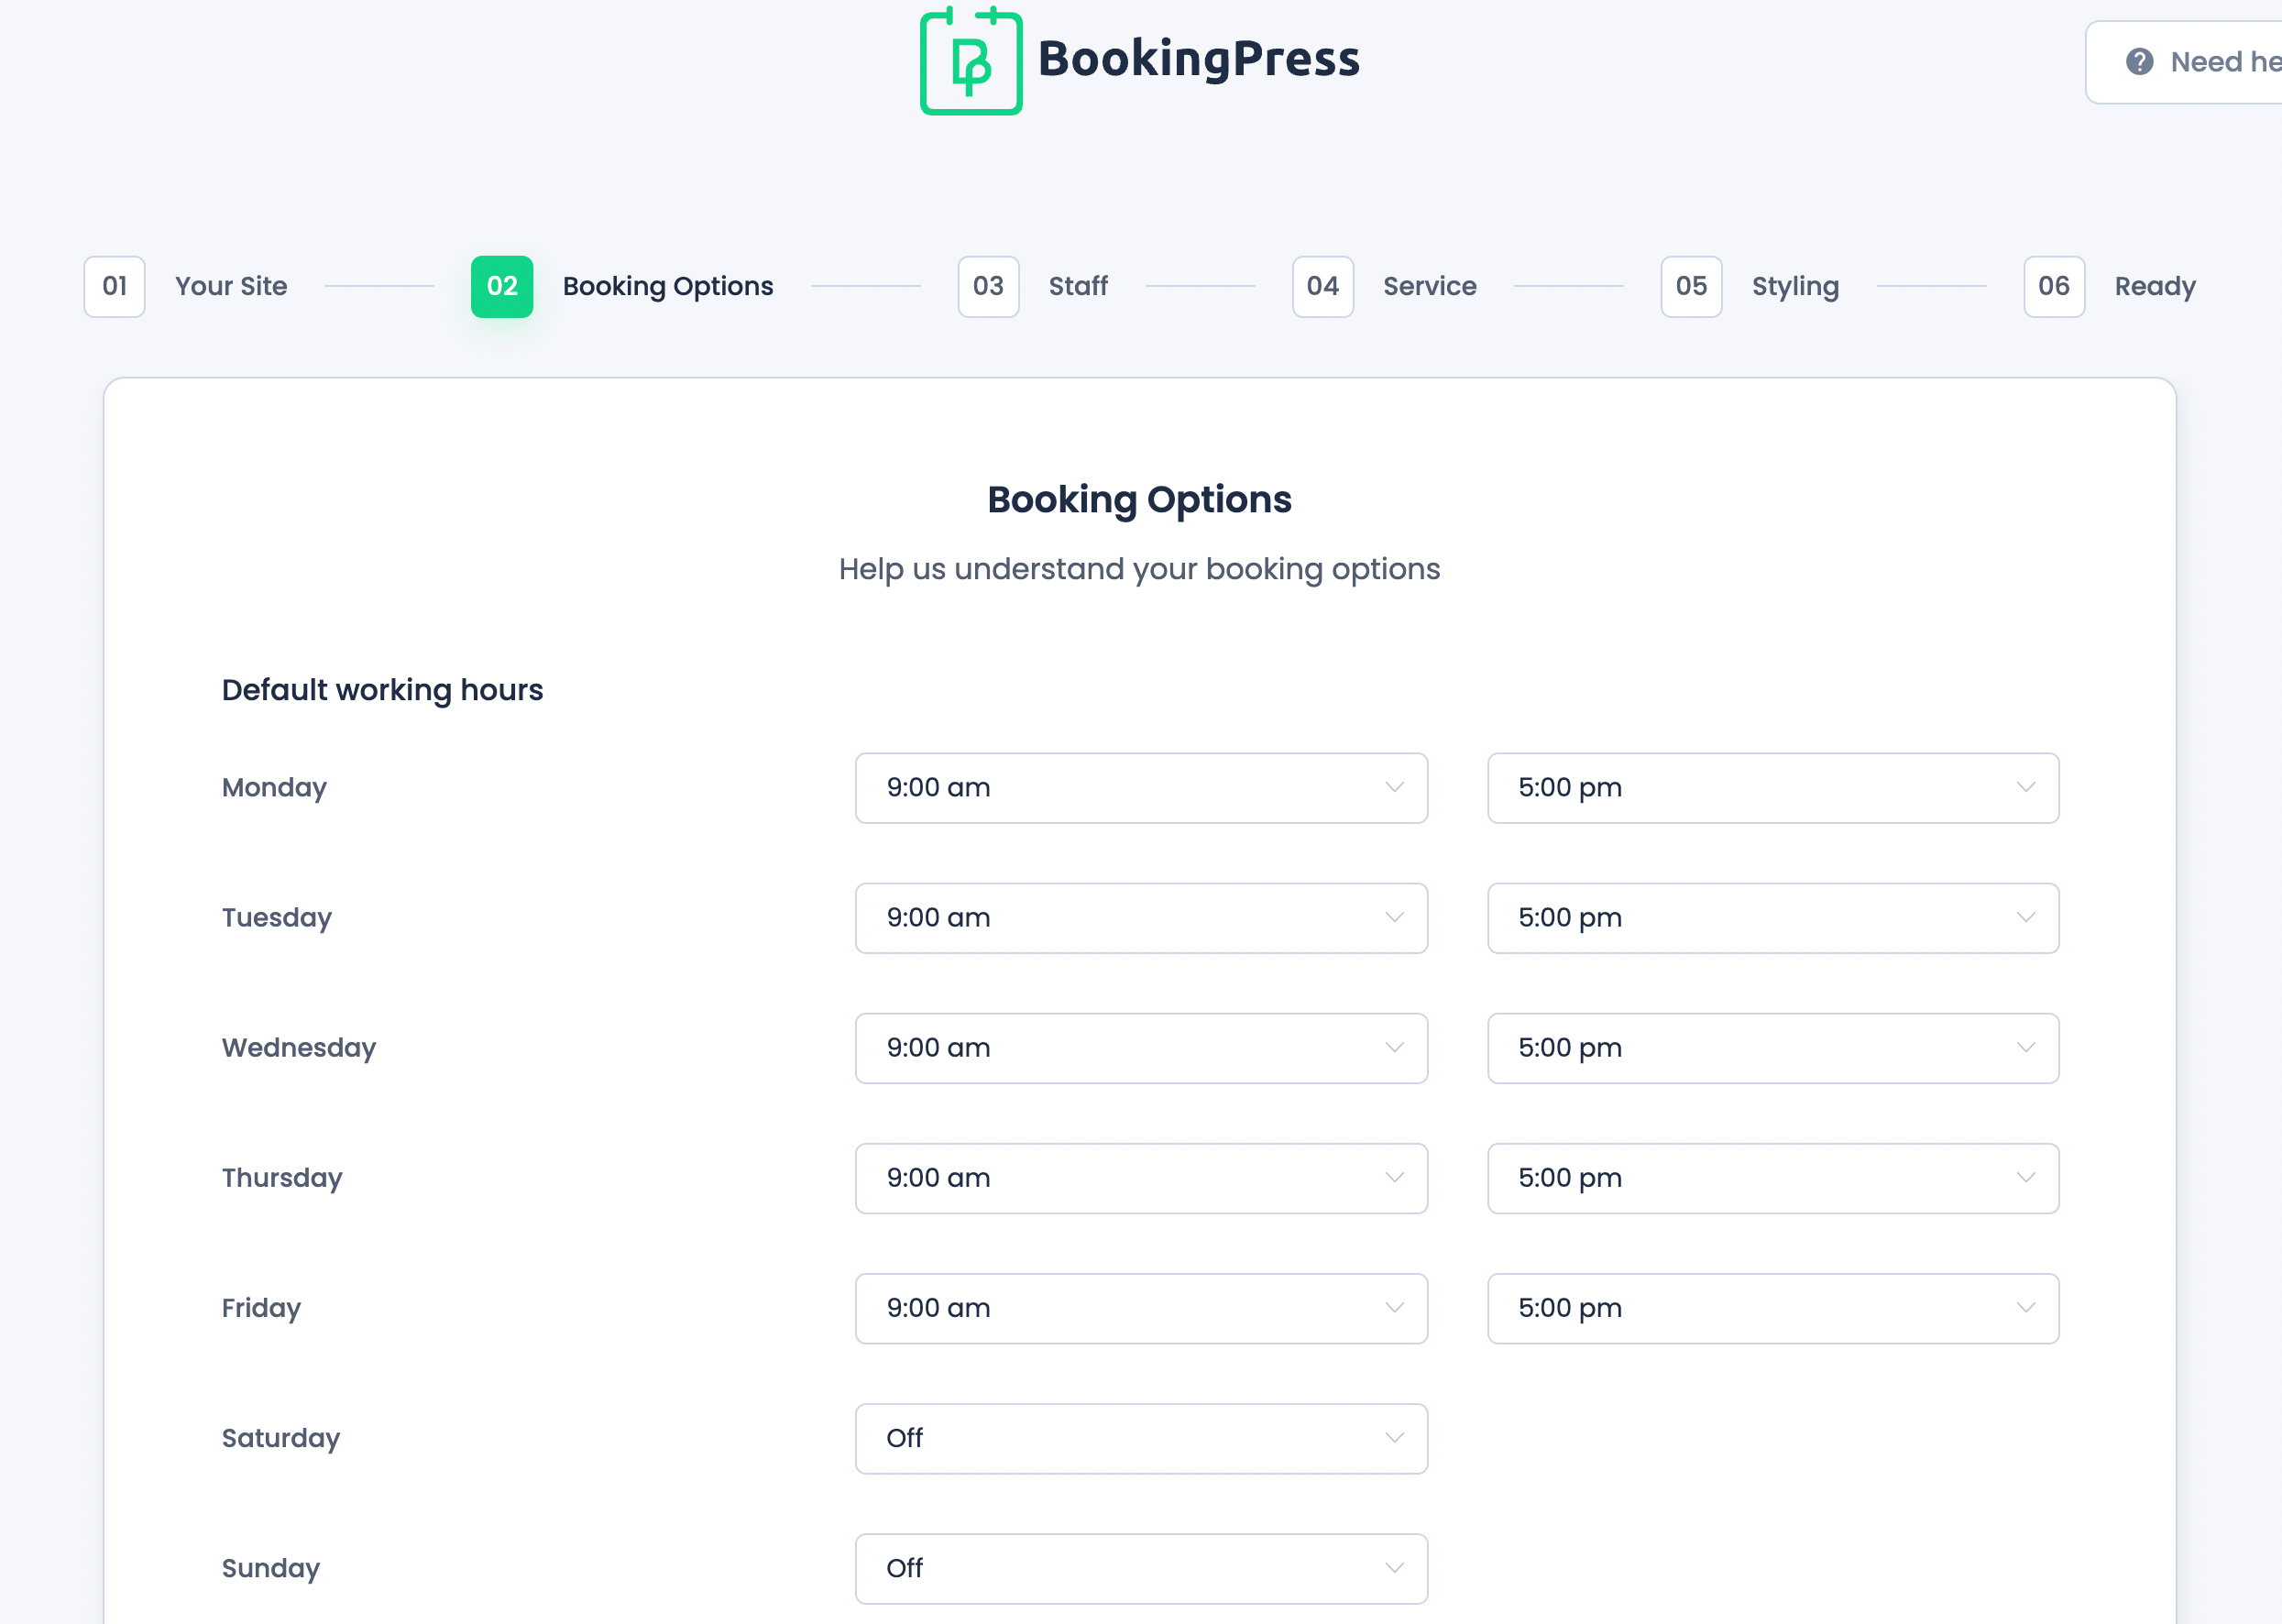The height and width of the screenshot is (1624, 2282).
Task: Open Thursday end time dropdown
Action: [1773, 1178]
